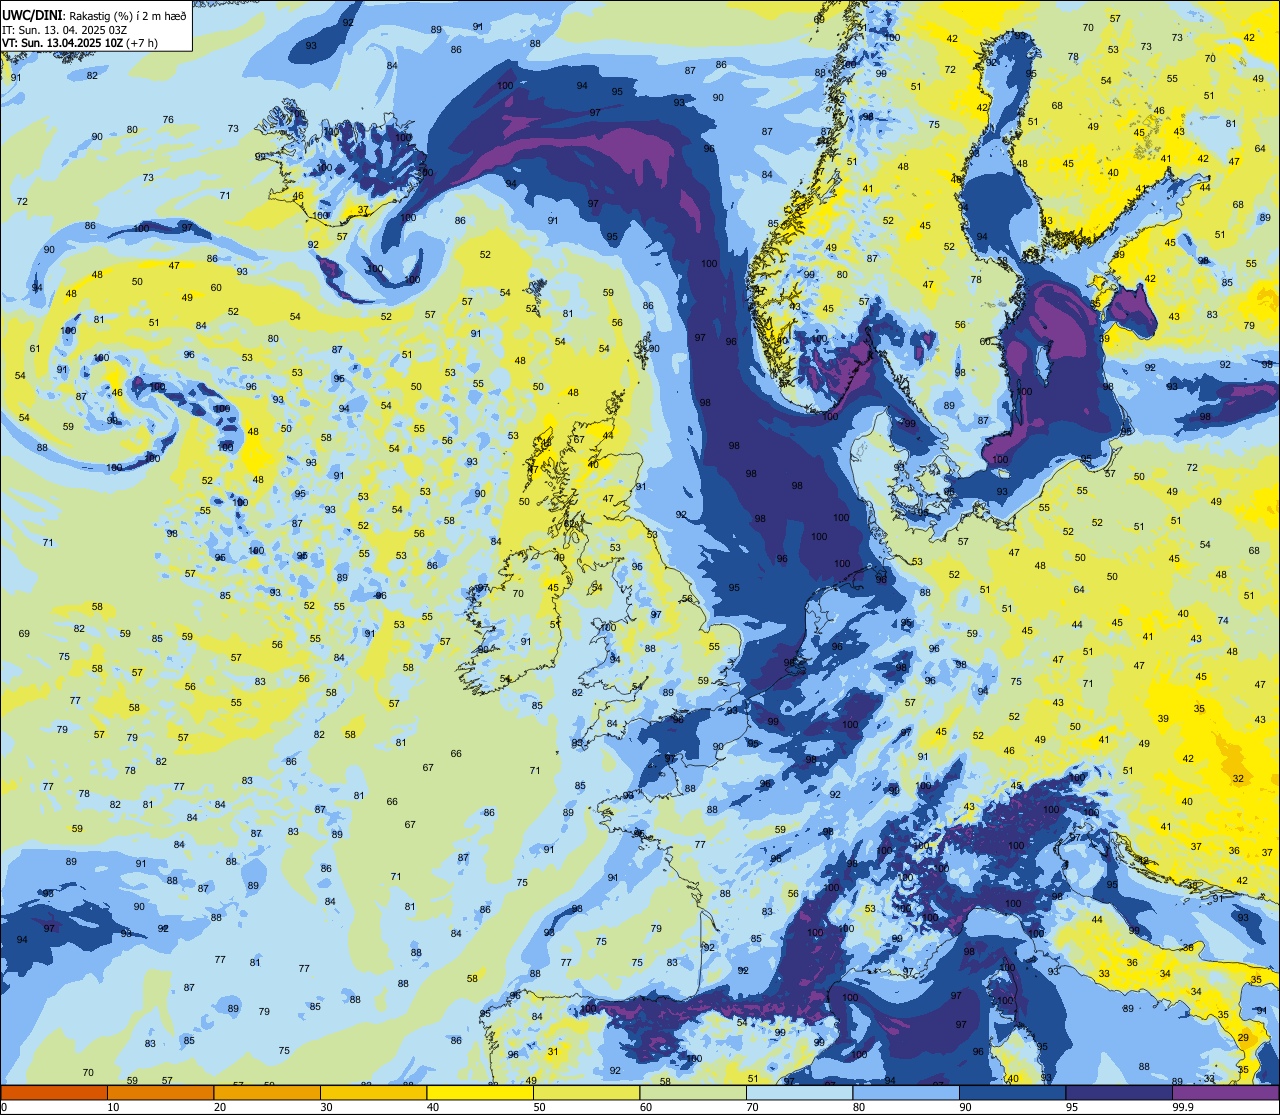Click the legend label "99.9"
The width and height of the screenshot is (1280, 1115).
[1184, 1107]
